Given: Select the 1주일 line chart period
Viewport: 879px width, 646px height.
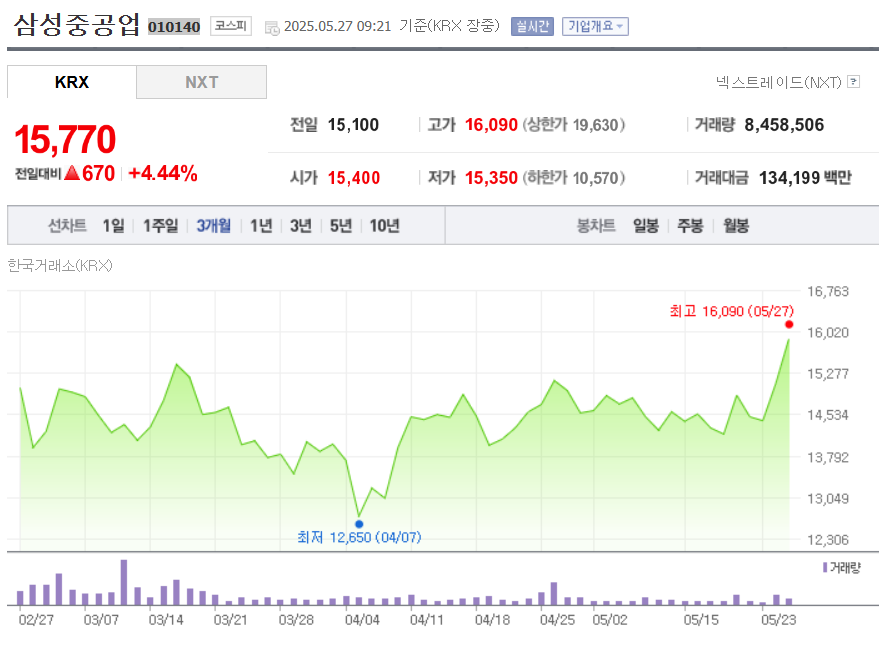Looking at the screenshot, I should point(160,225).
